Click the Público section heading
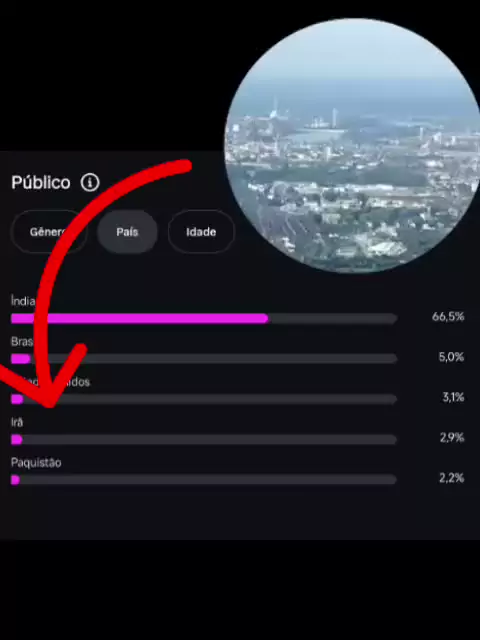The height and width of the screenshot is (640, 480). coord(41,182)
